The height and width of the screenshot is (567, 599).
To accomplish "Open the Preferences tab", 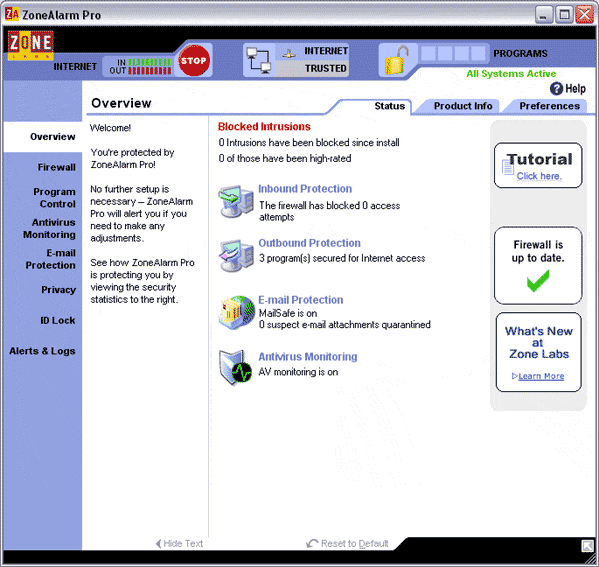I will point(549,106).
